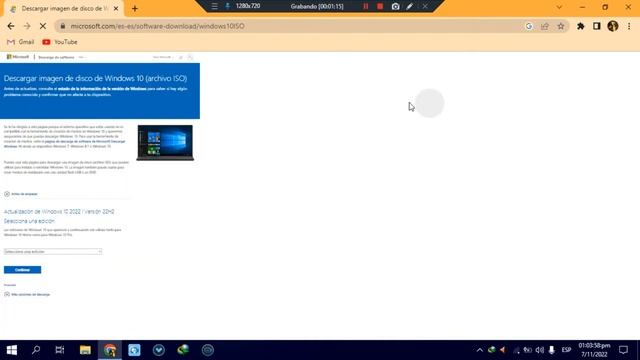Take a screenshot with the camera icon
The height and width of the screenshot is (360, 640).
point(395,6)
